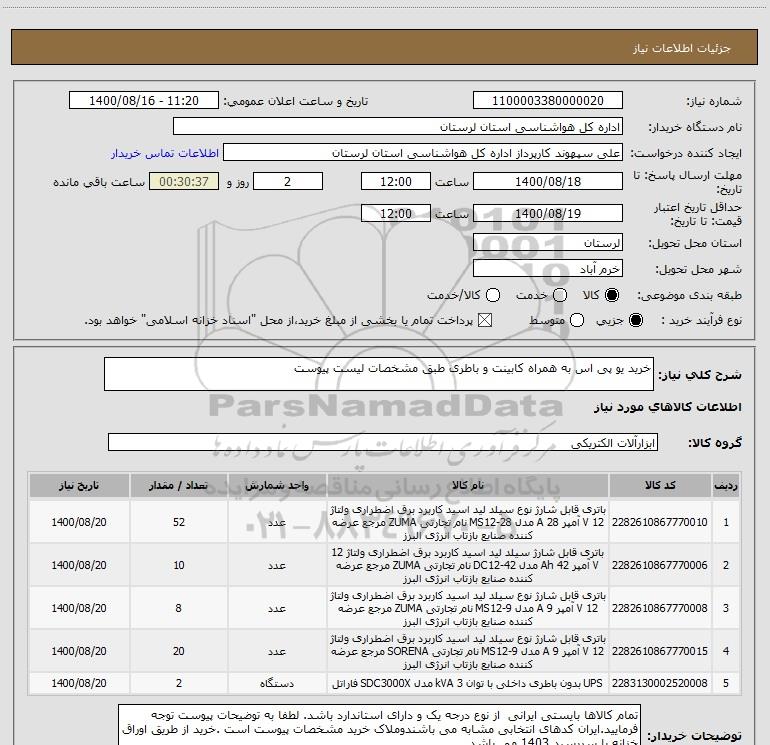Click product code 2282610867770008
The image size is (770, 745).
pos(660,608)
